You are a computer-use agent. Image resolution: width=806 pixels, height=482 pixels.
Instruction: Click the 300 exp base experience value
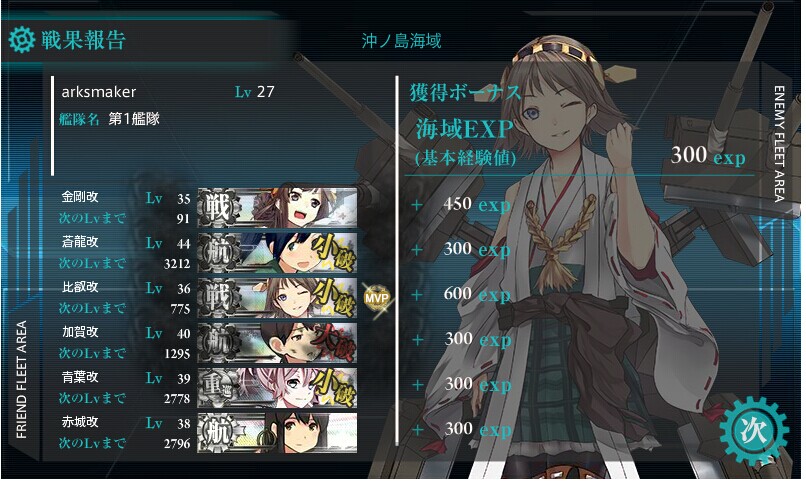[x=707, y=155]
